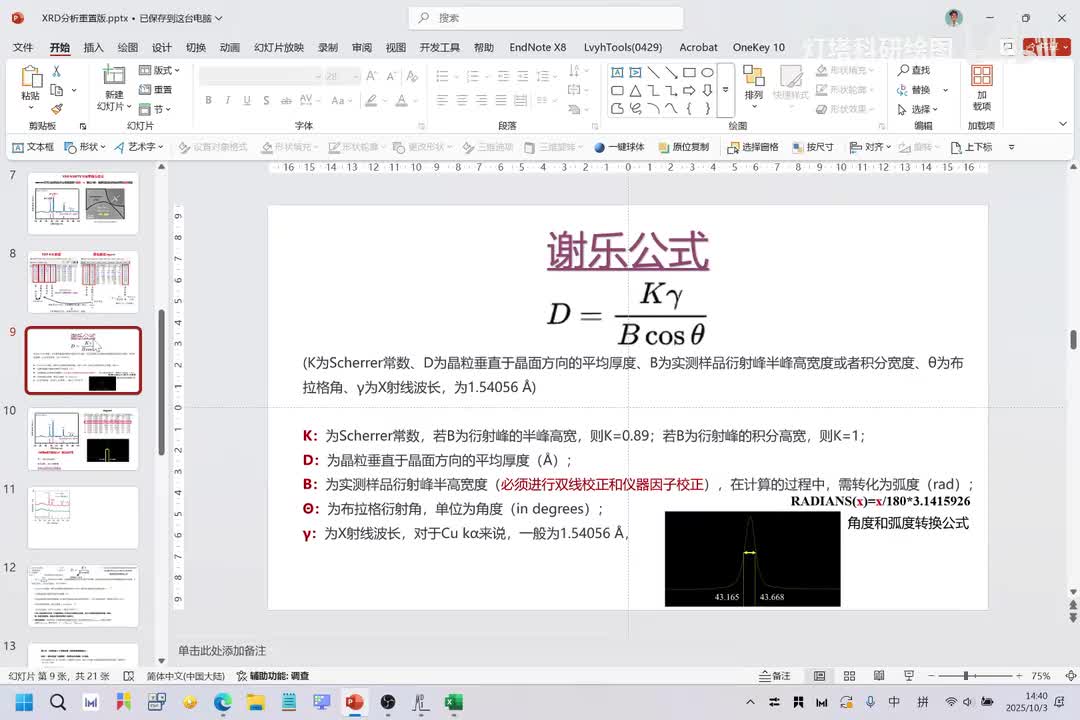
Task: Click zoom out minus button
Action: (931, 676)
